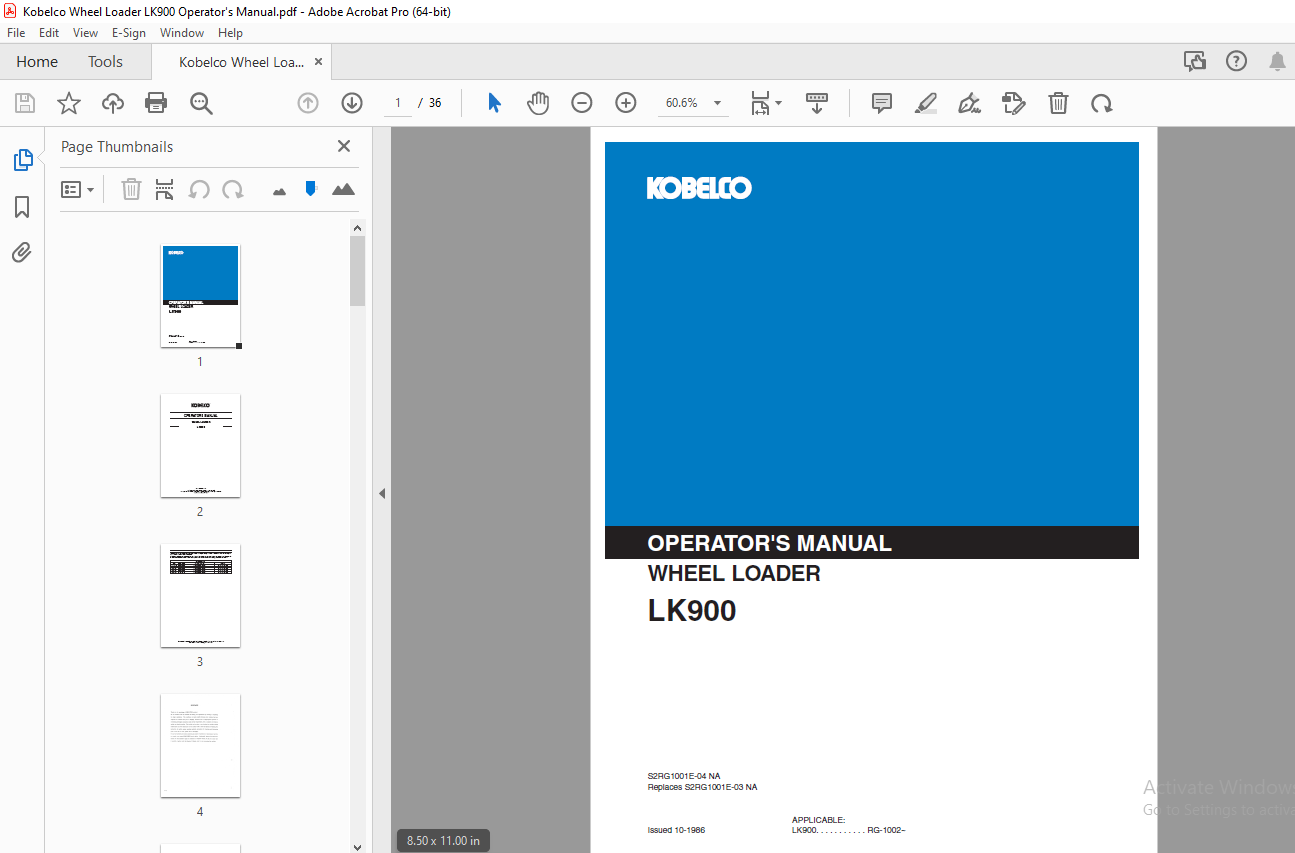The image size is (1295, 853).
Task: Click the OPERATOR'S MANUAL heading text
Action: tap(769, 543)
